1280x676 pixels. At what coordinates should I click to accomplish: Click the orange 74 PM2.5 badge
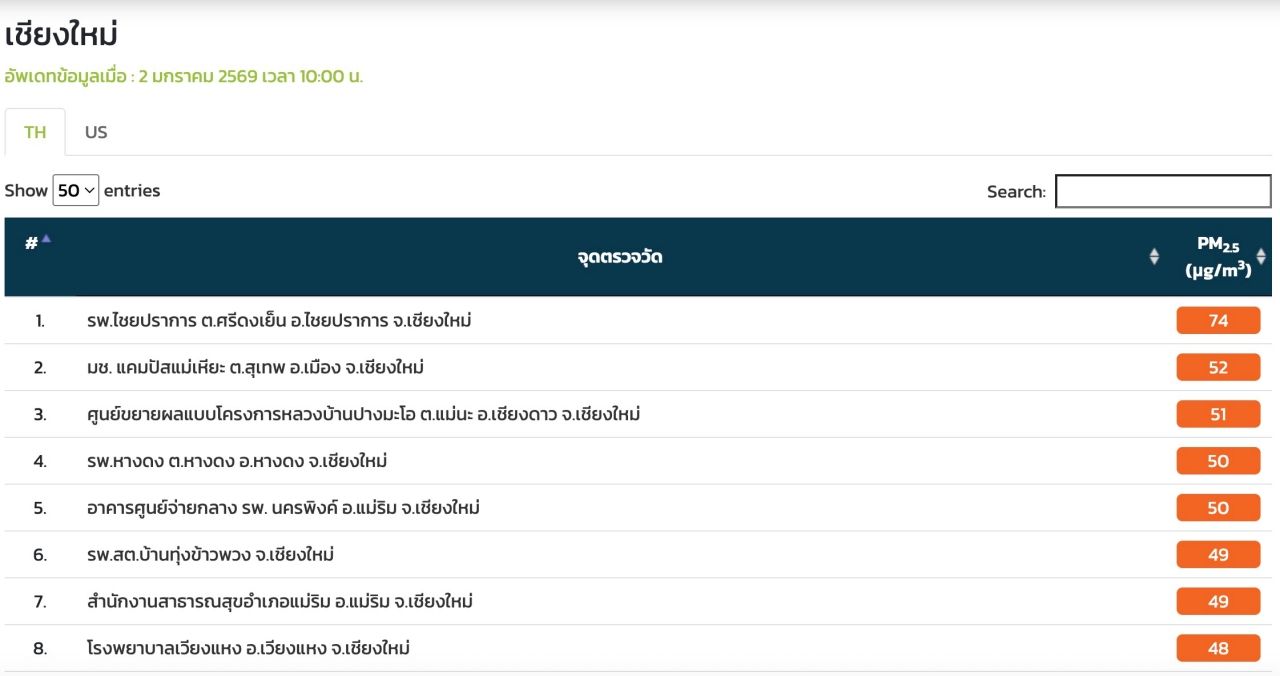[1217, 321]
